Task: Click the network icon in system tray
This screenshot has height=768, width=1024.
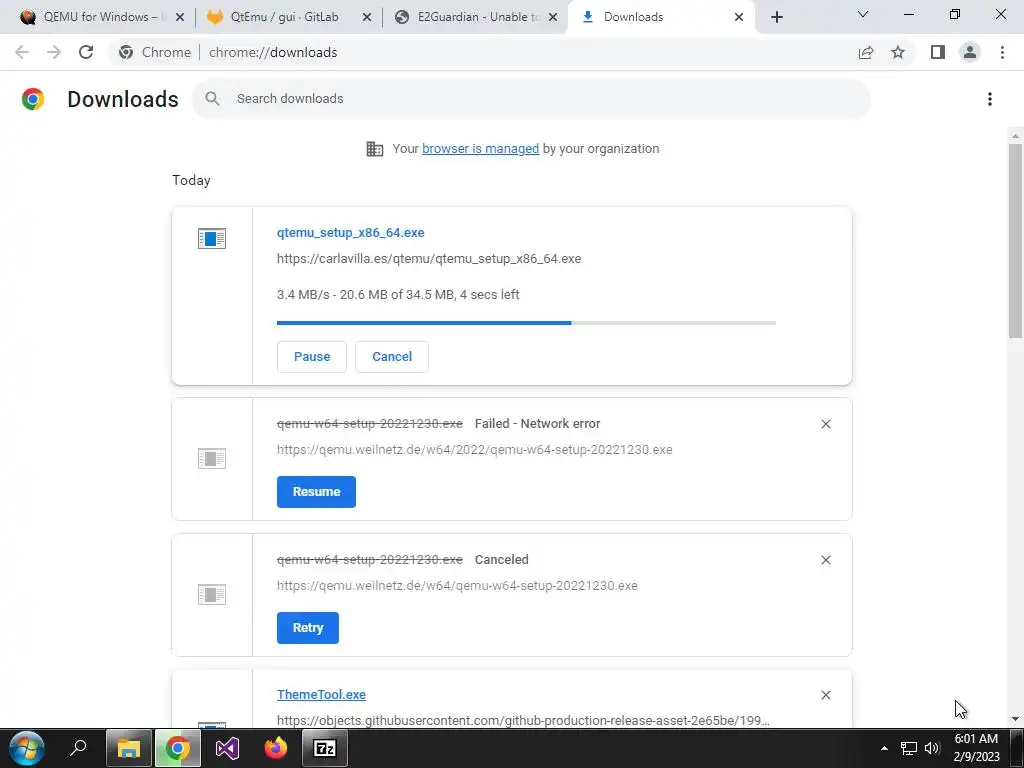Action: [908, 748]
